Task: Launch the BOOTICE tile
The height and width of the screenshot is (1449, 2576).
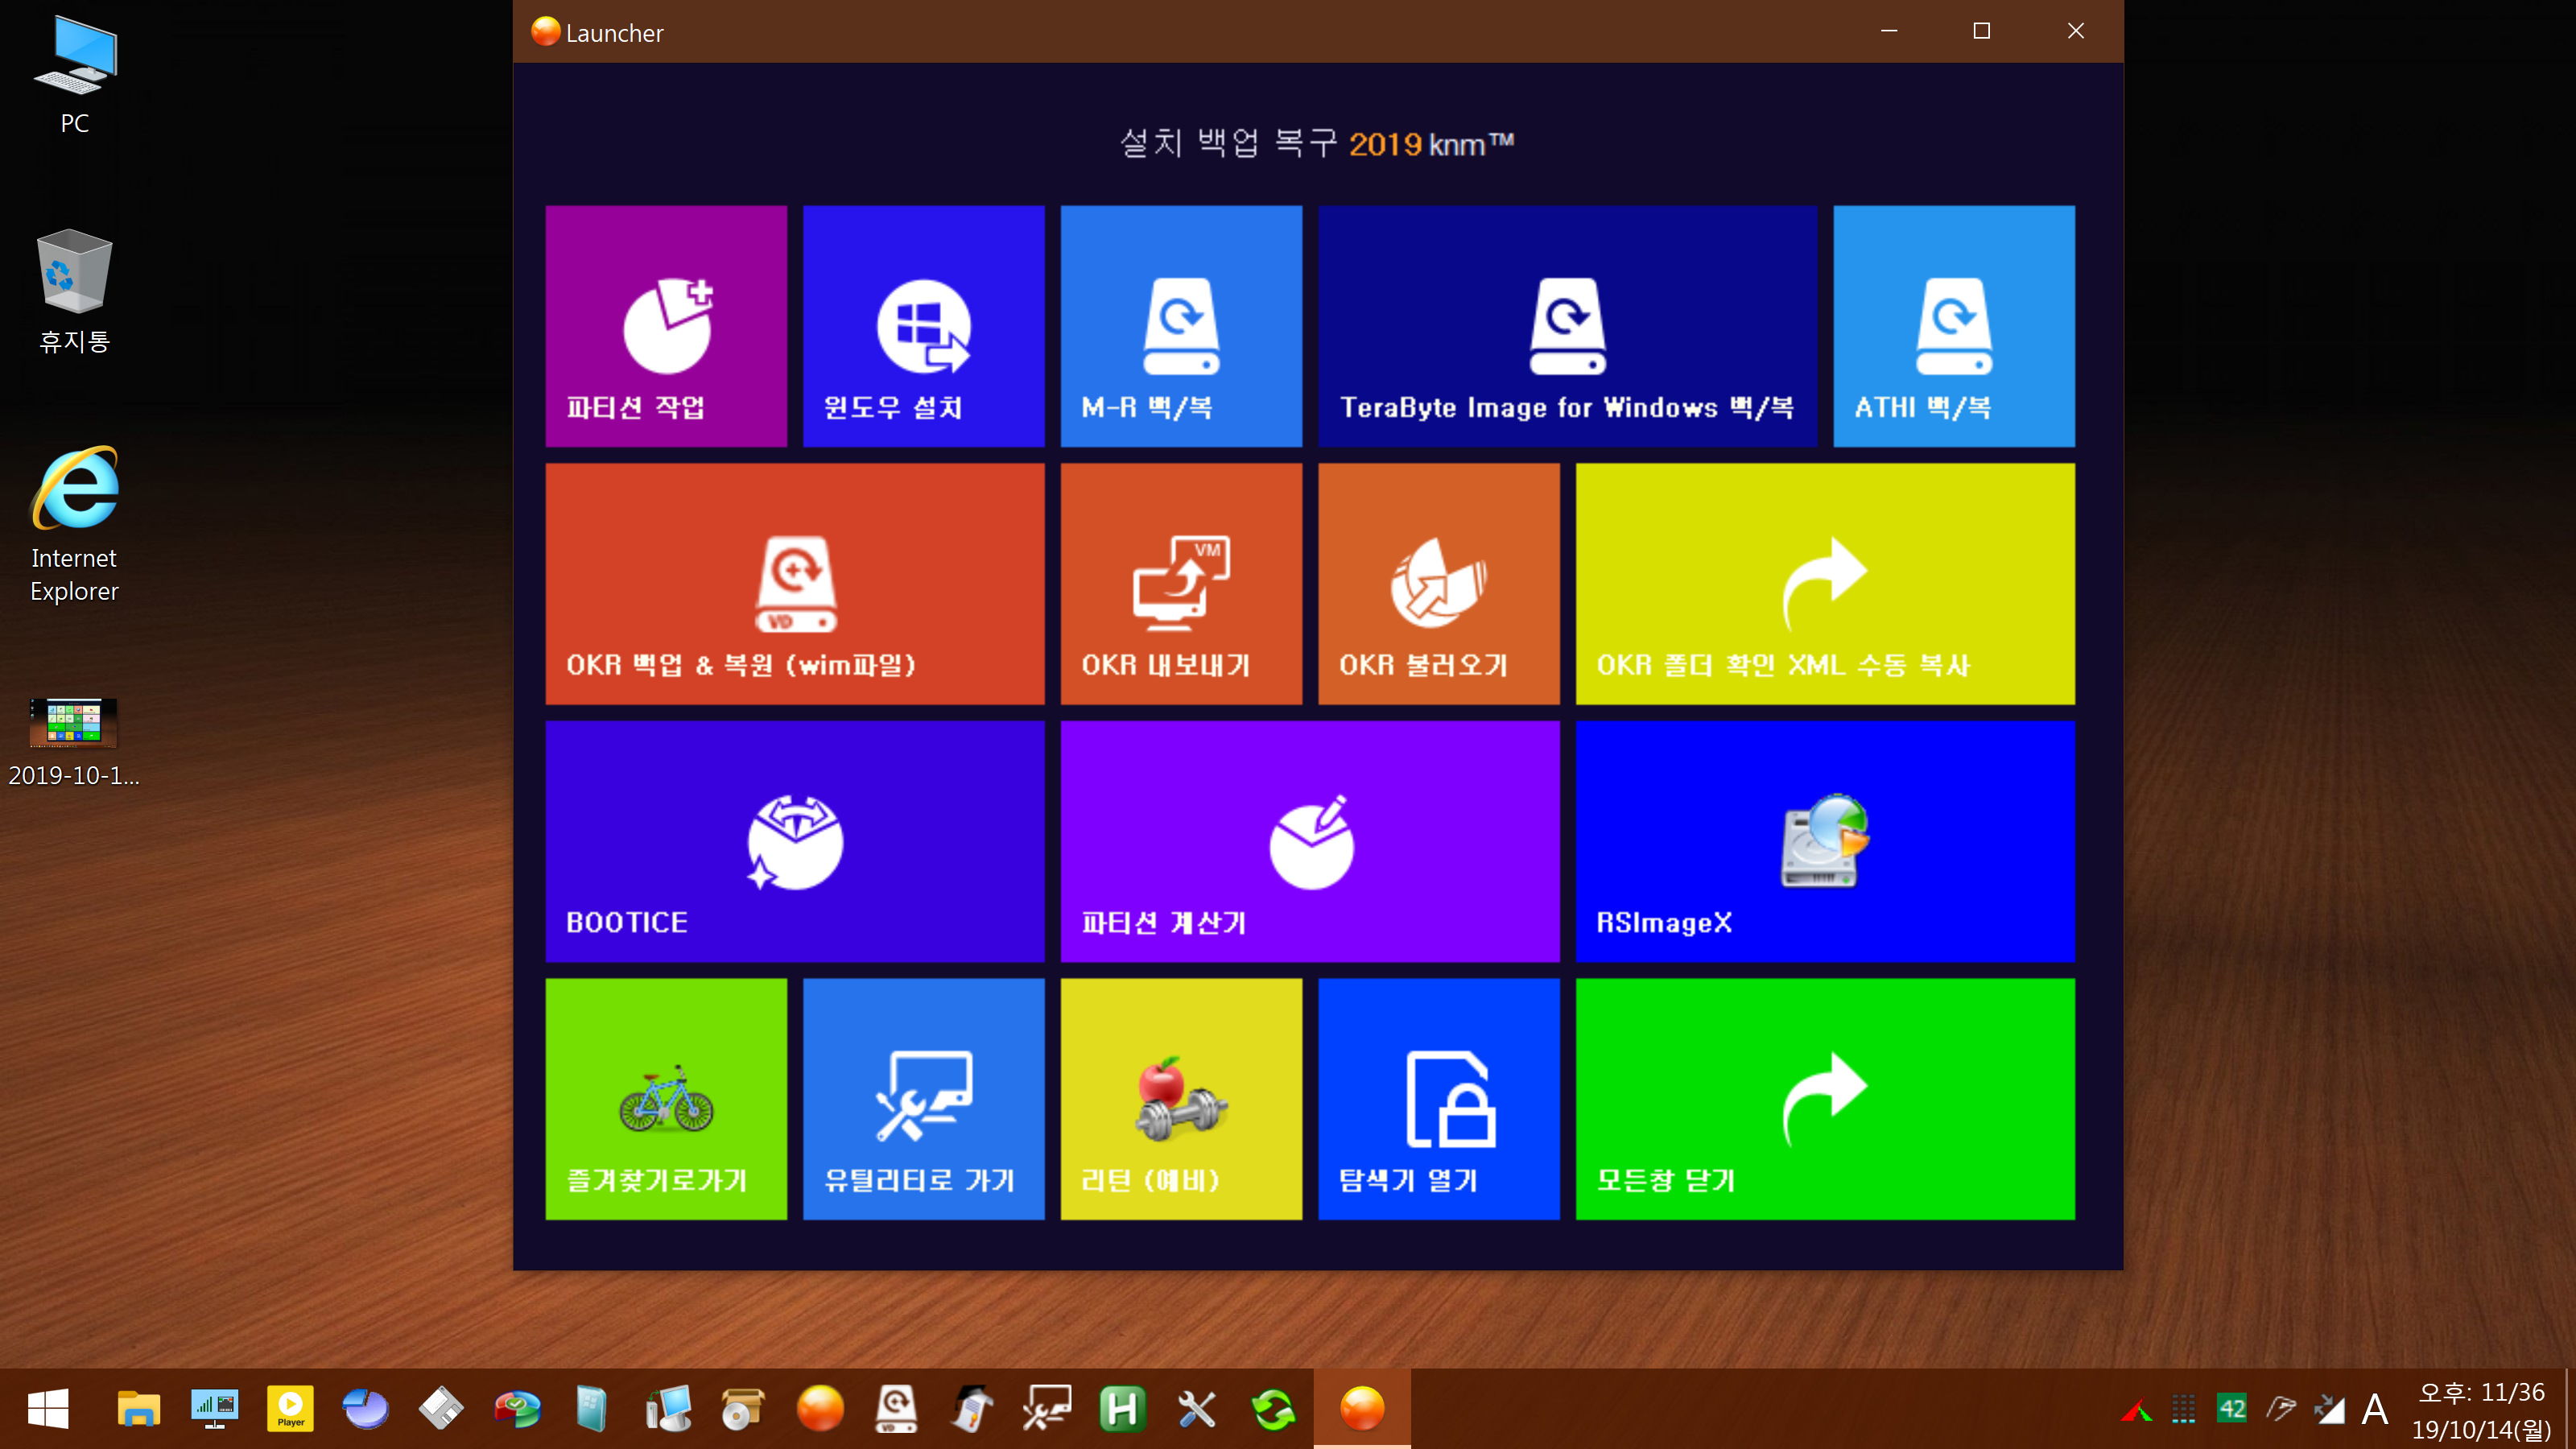Action: pyautogui.click(x=795, y=841)
